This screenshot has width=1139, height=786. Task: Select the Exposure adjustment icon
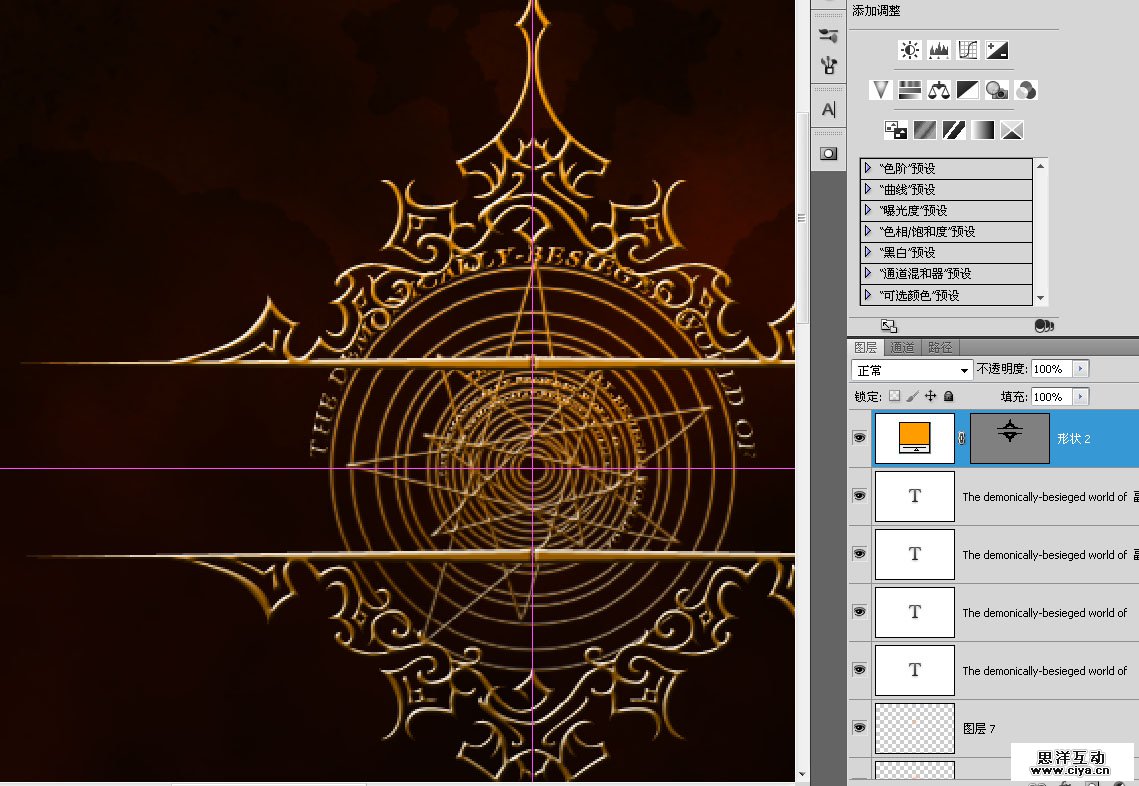[996, 50]
